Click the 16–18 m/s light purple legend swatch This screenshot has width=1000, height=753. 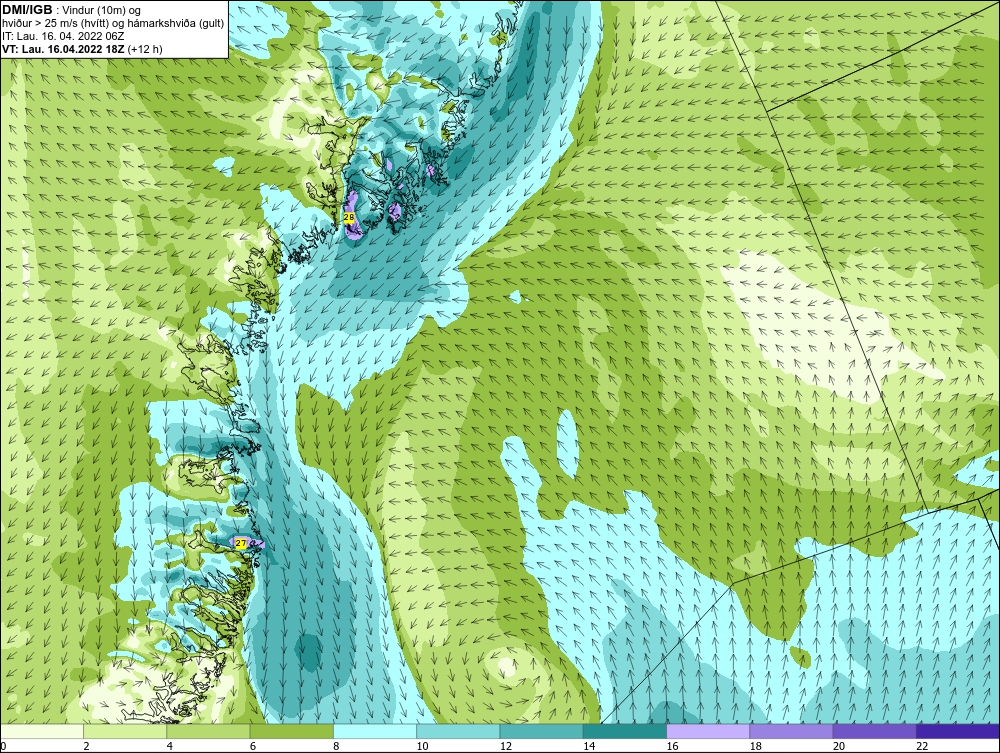click(x=708, y=731)
